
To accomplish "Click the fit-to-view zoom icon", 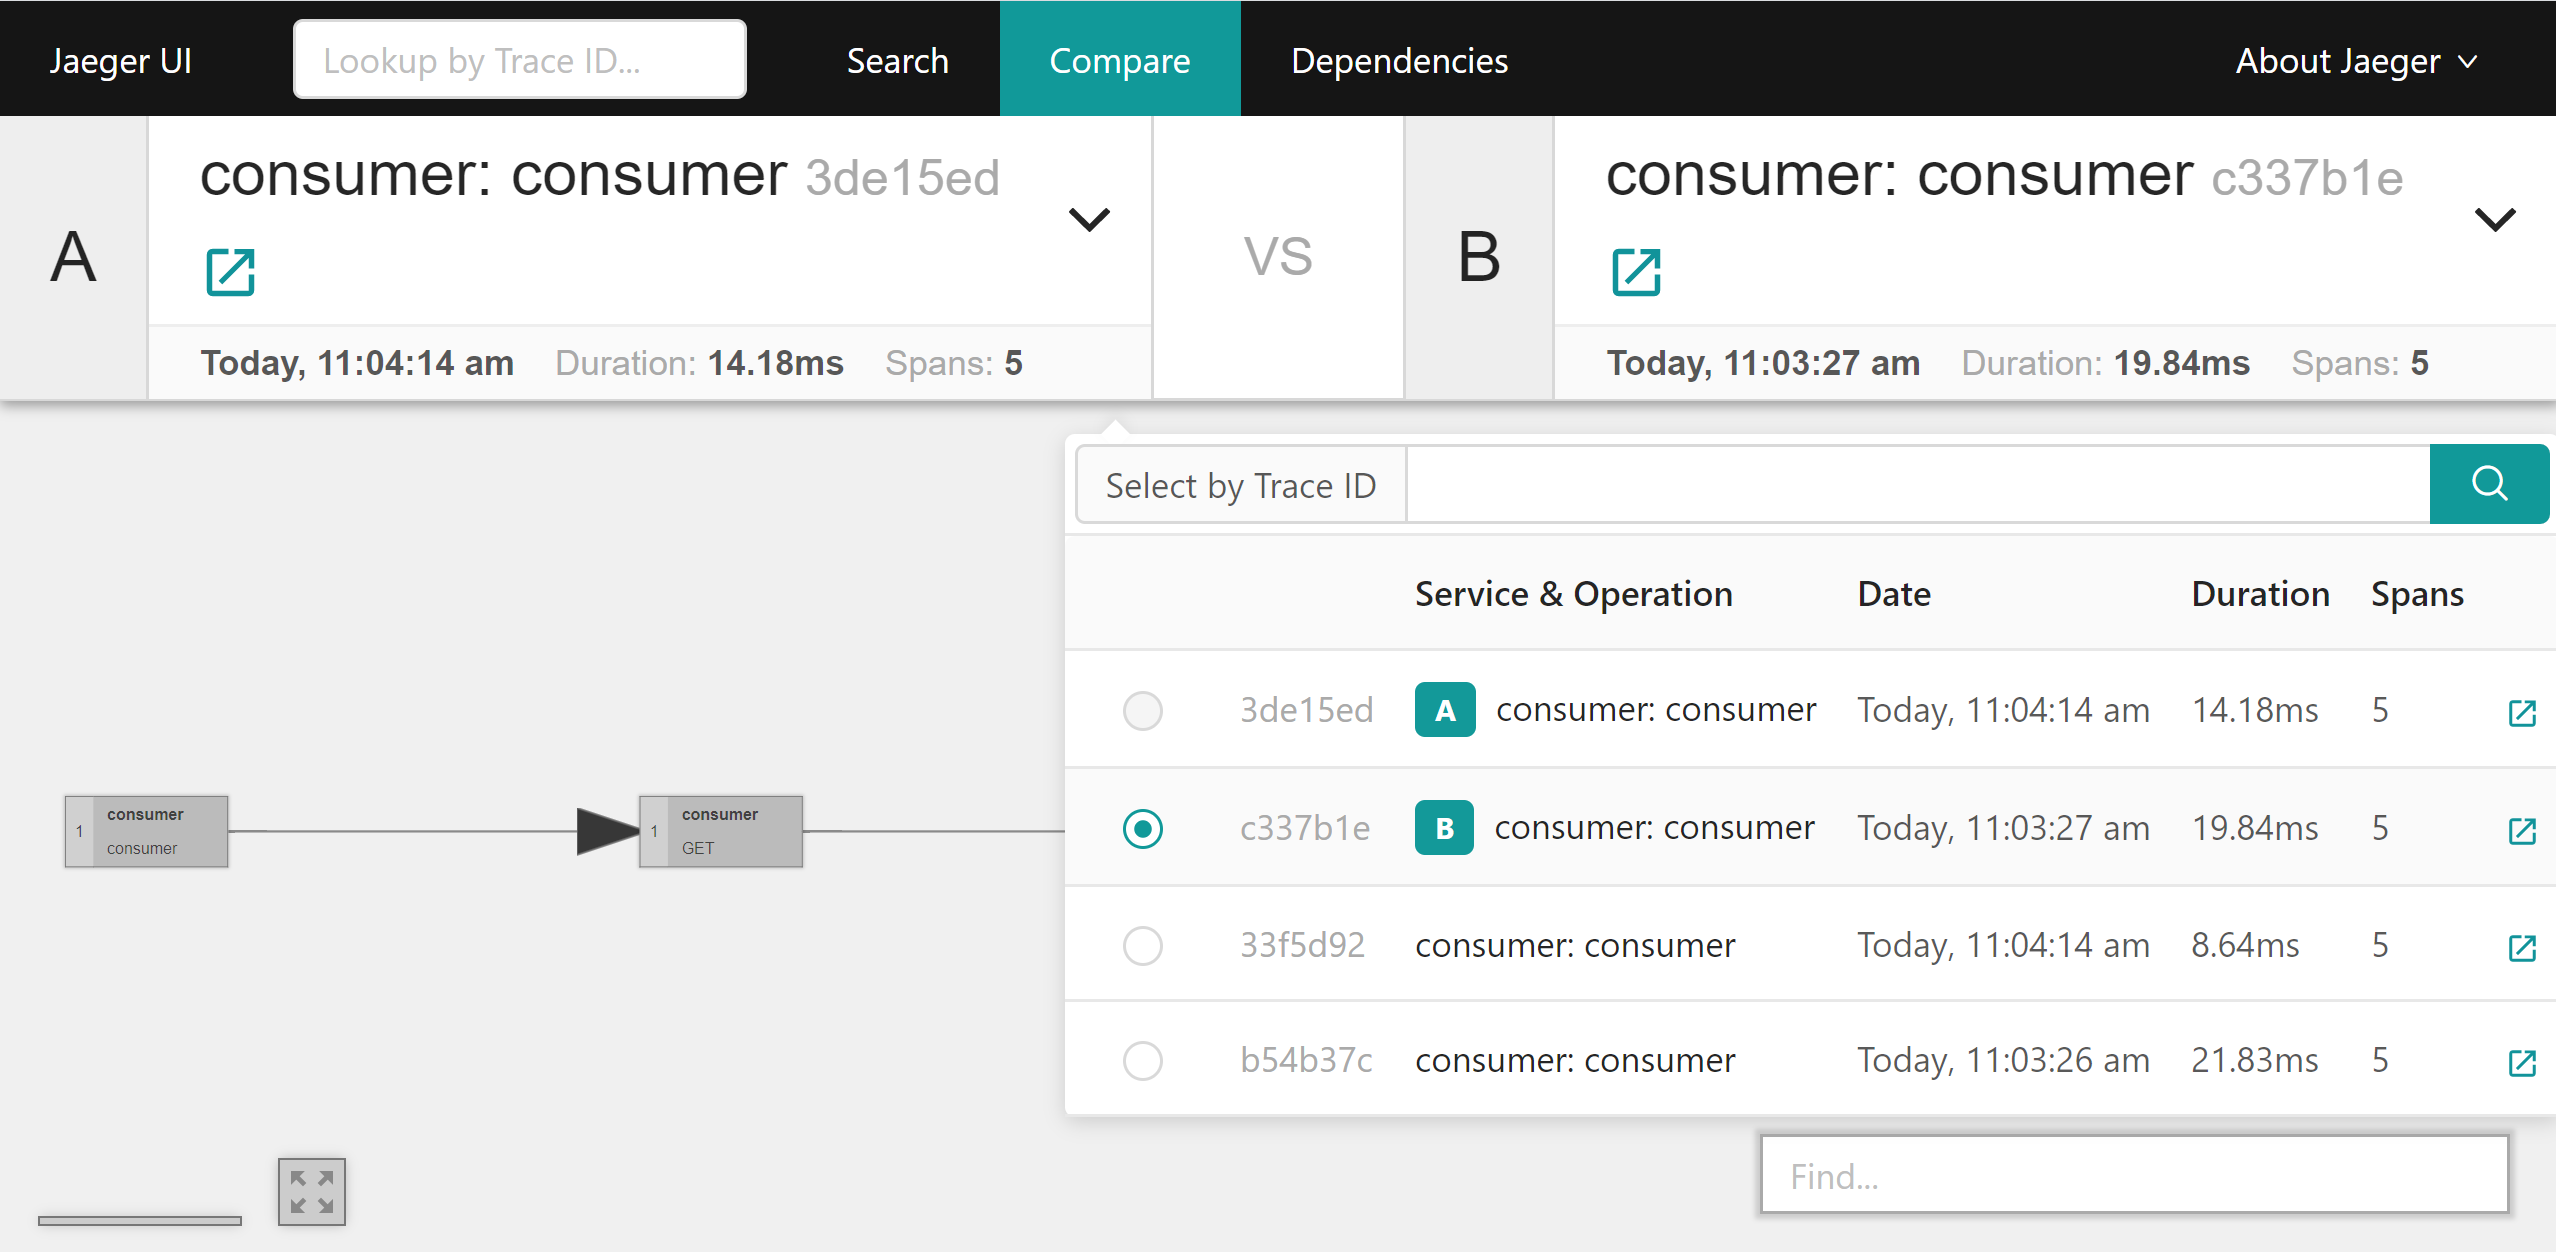I will click(x=311, y=1191).
